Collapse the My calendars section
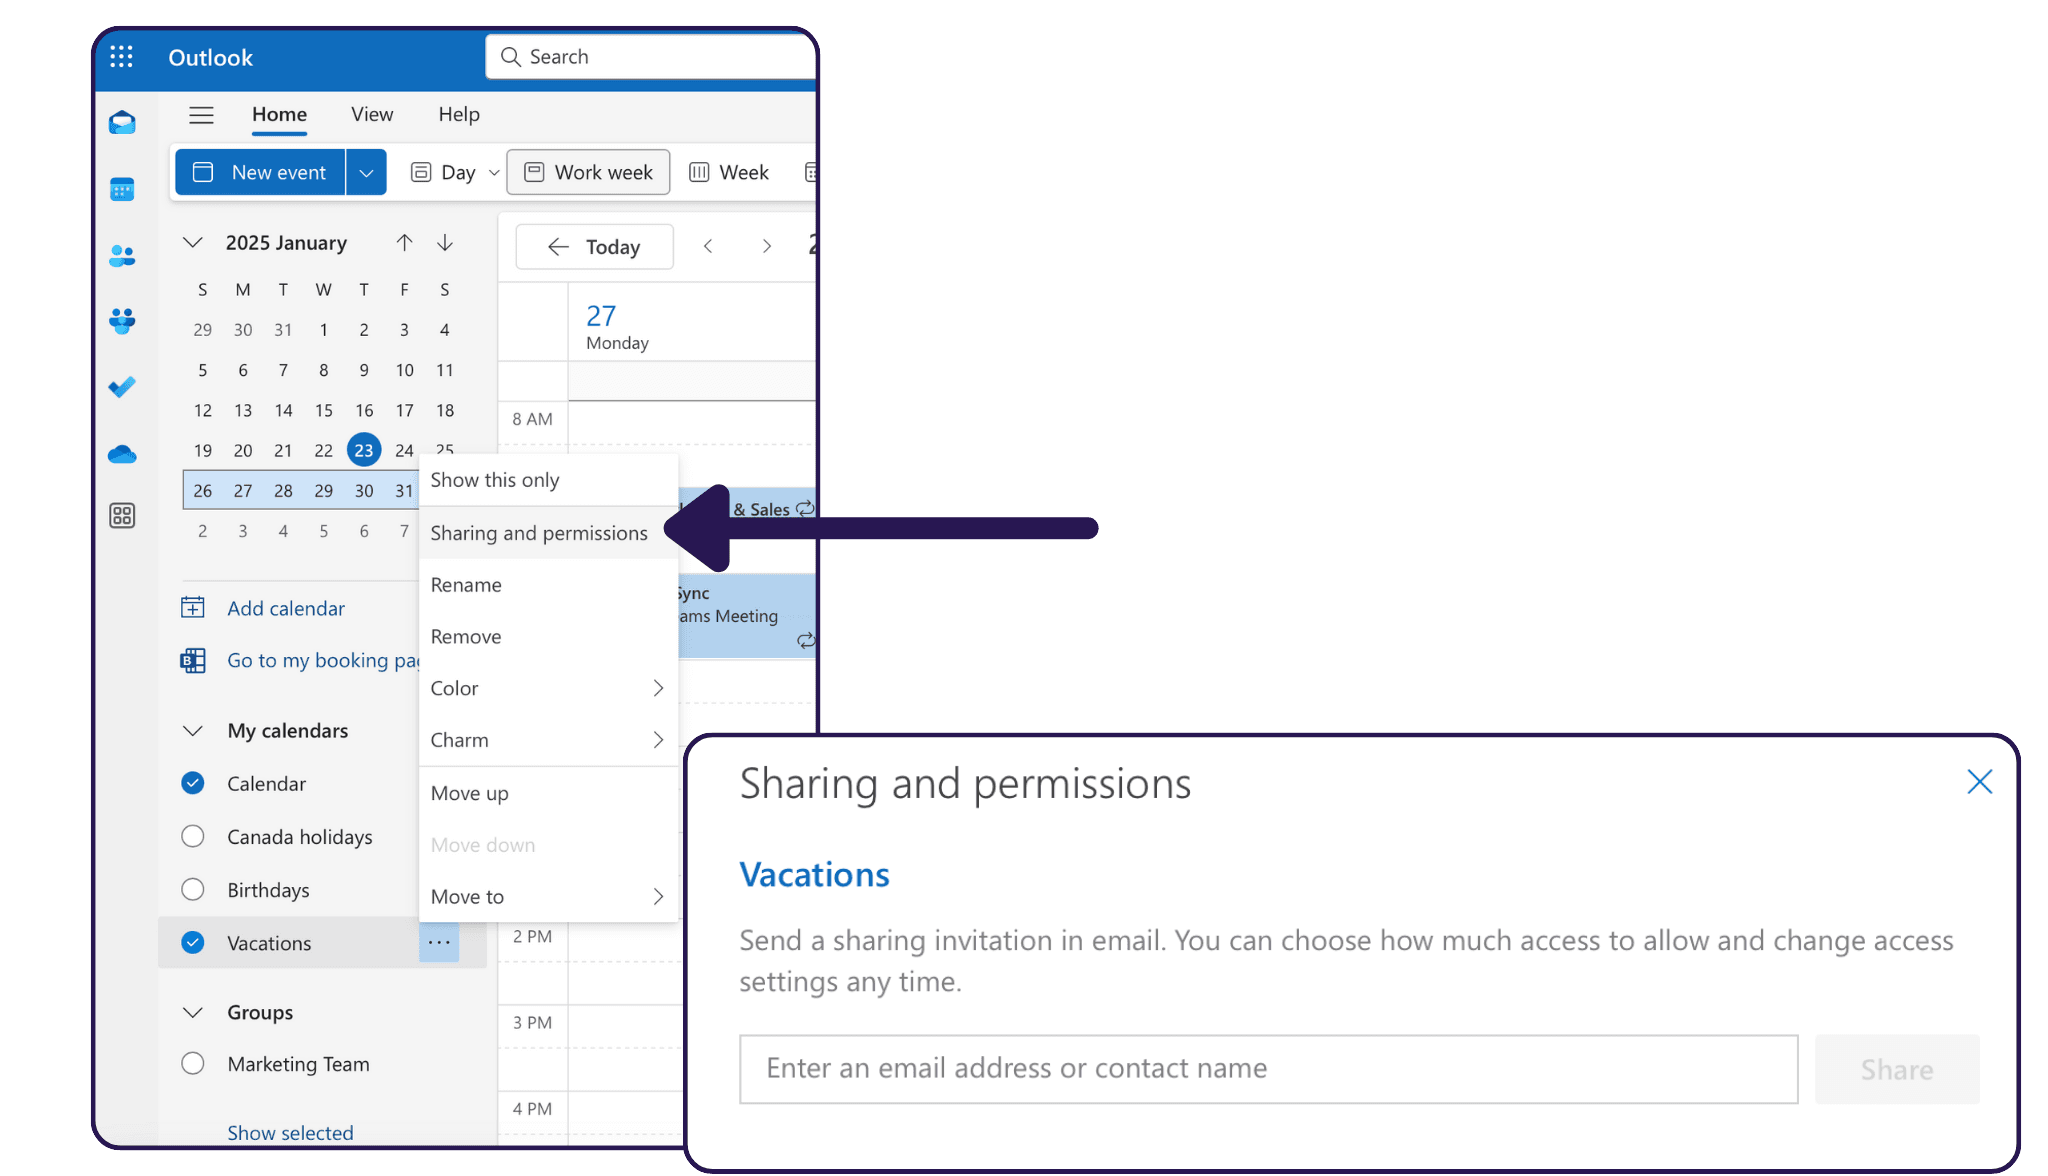This screenshot has width=2048, height=1176. (193, 731)
